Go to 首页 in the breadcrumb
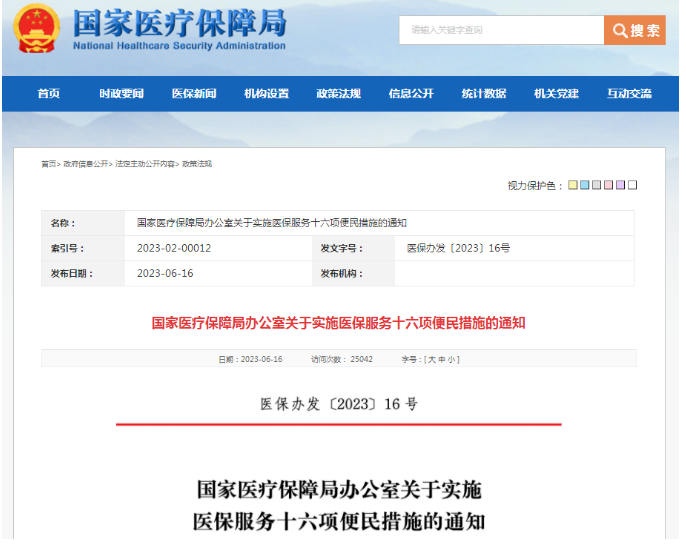The height and width of the screenshot is (546, 686). pos(49,164)
